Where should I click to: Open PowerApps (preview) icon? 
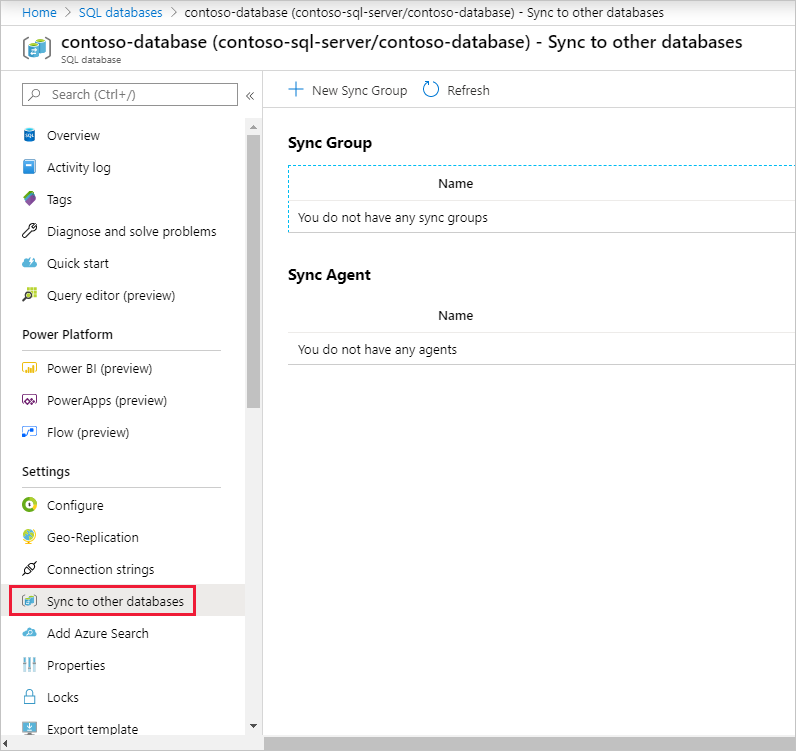[x=29, y=401]
